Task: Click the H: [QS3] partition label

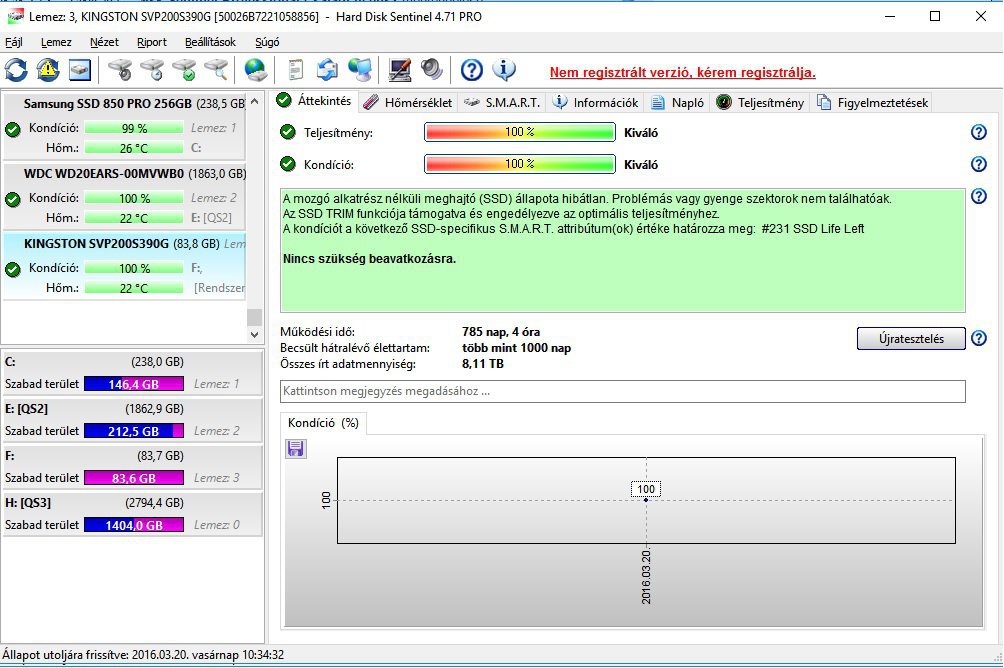Action: coord(28,503)
